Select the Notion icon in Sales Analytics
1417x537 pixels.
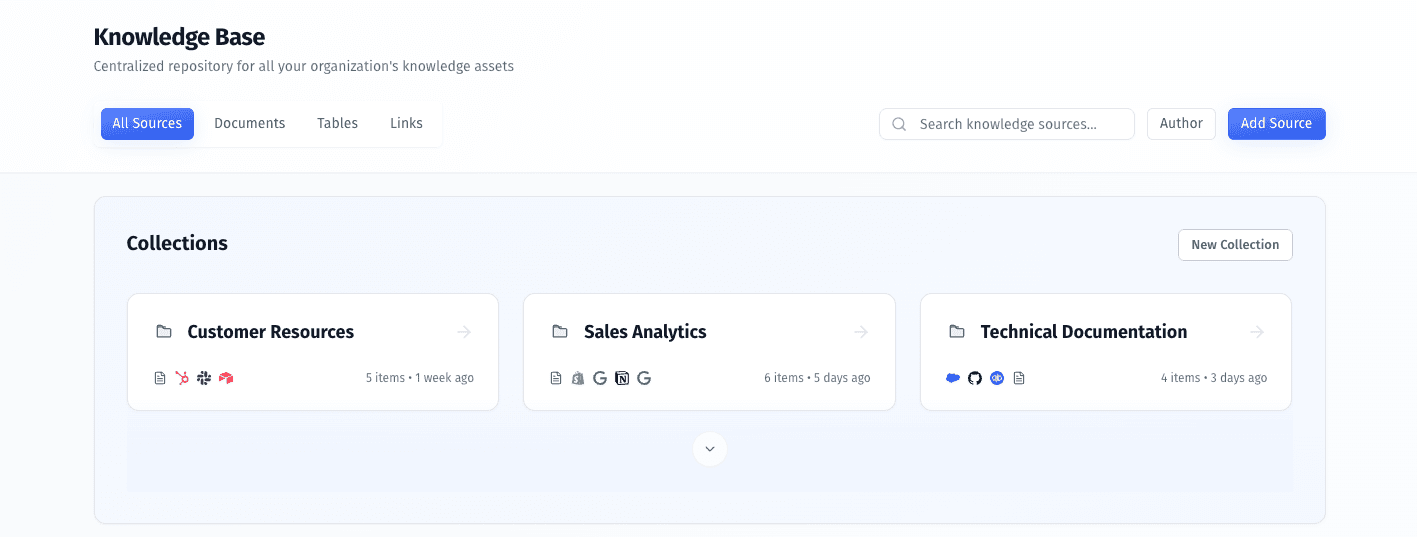(x=622, y=378)
